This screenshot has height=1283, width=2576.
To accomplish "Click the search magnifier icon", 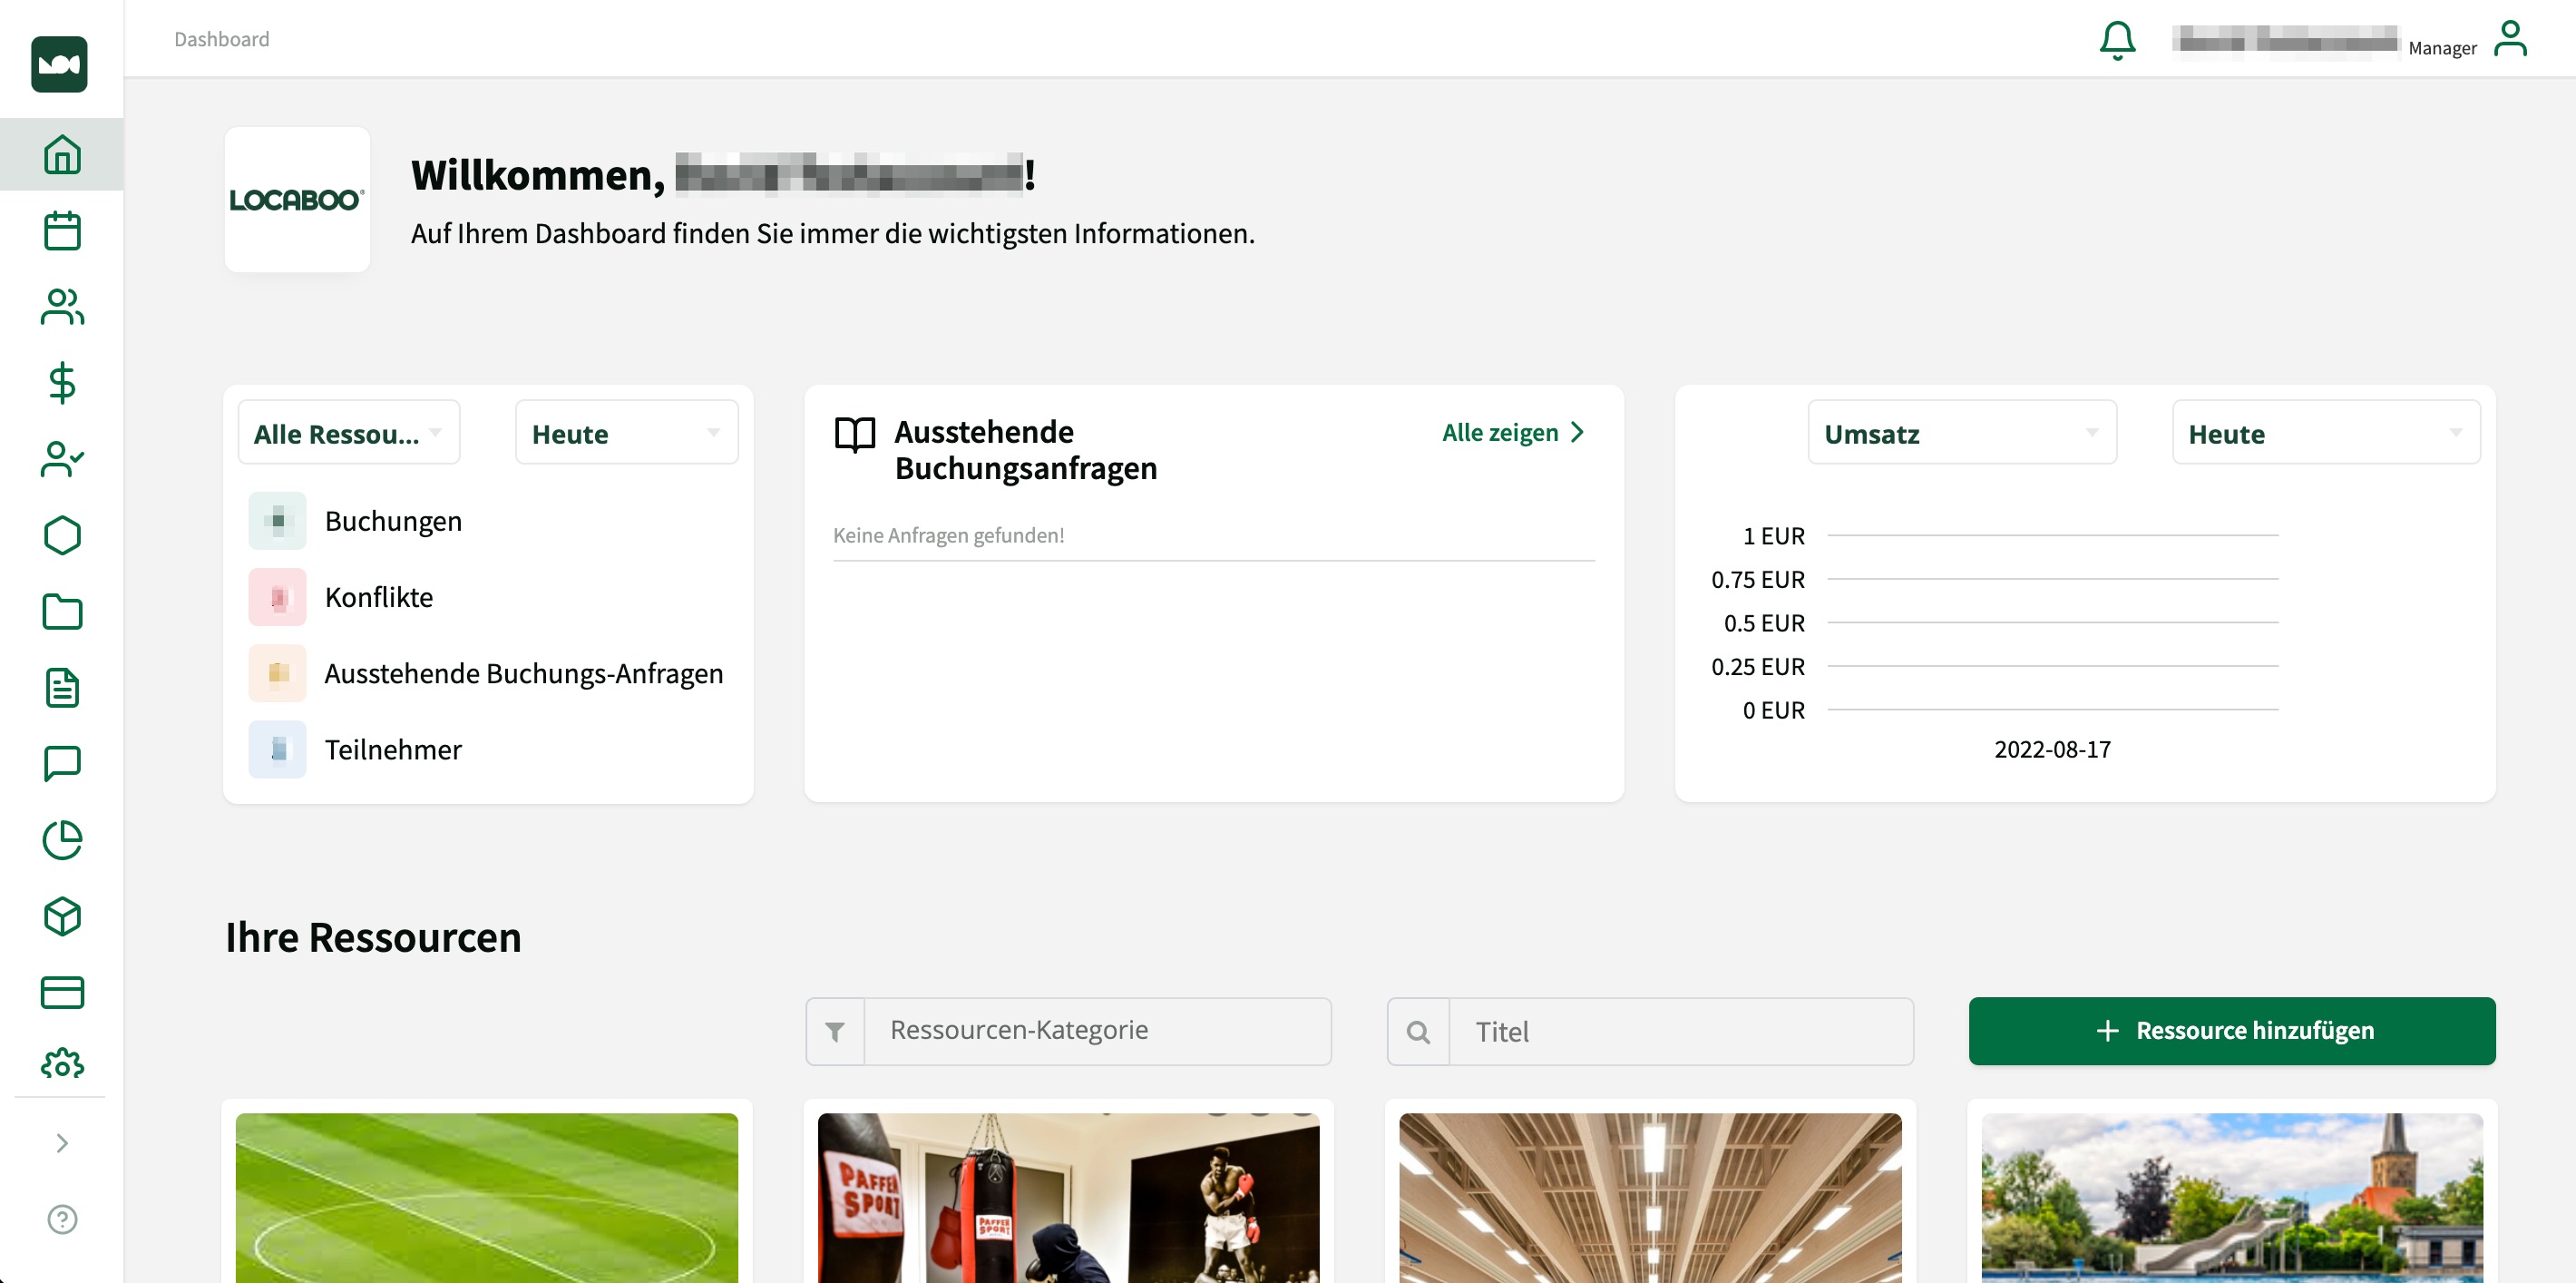I will coord(1417,1031).
